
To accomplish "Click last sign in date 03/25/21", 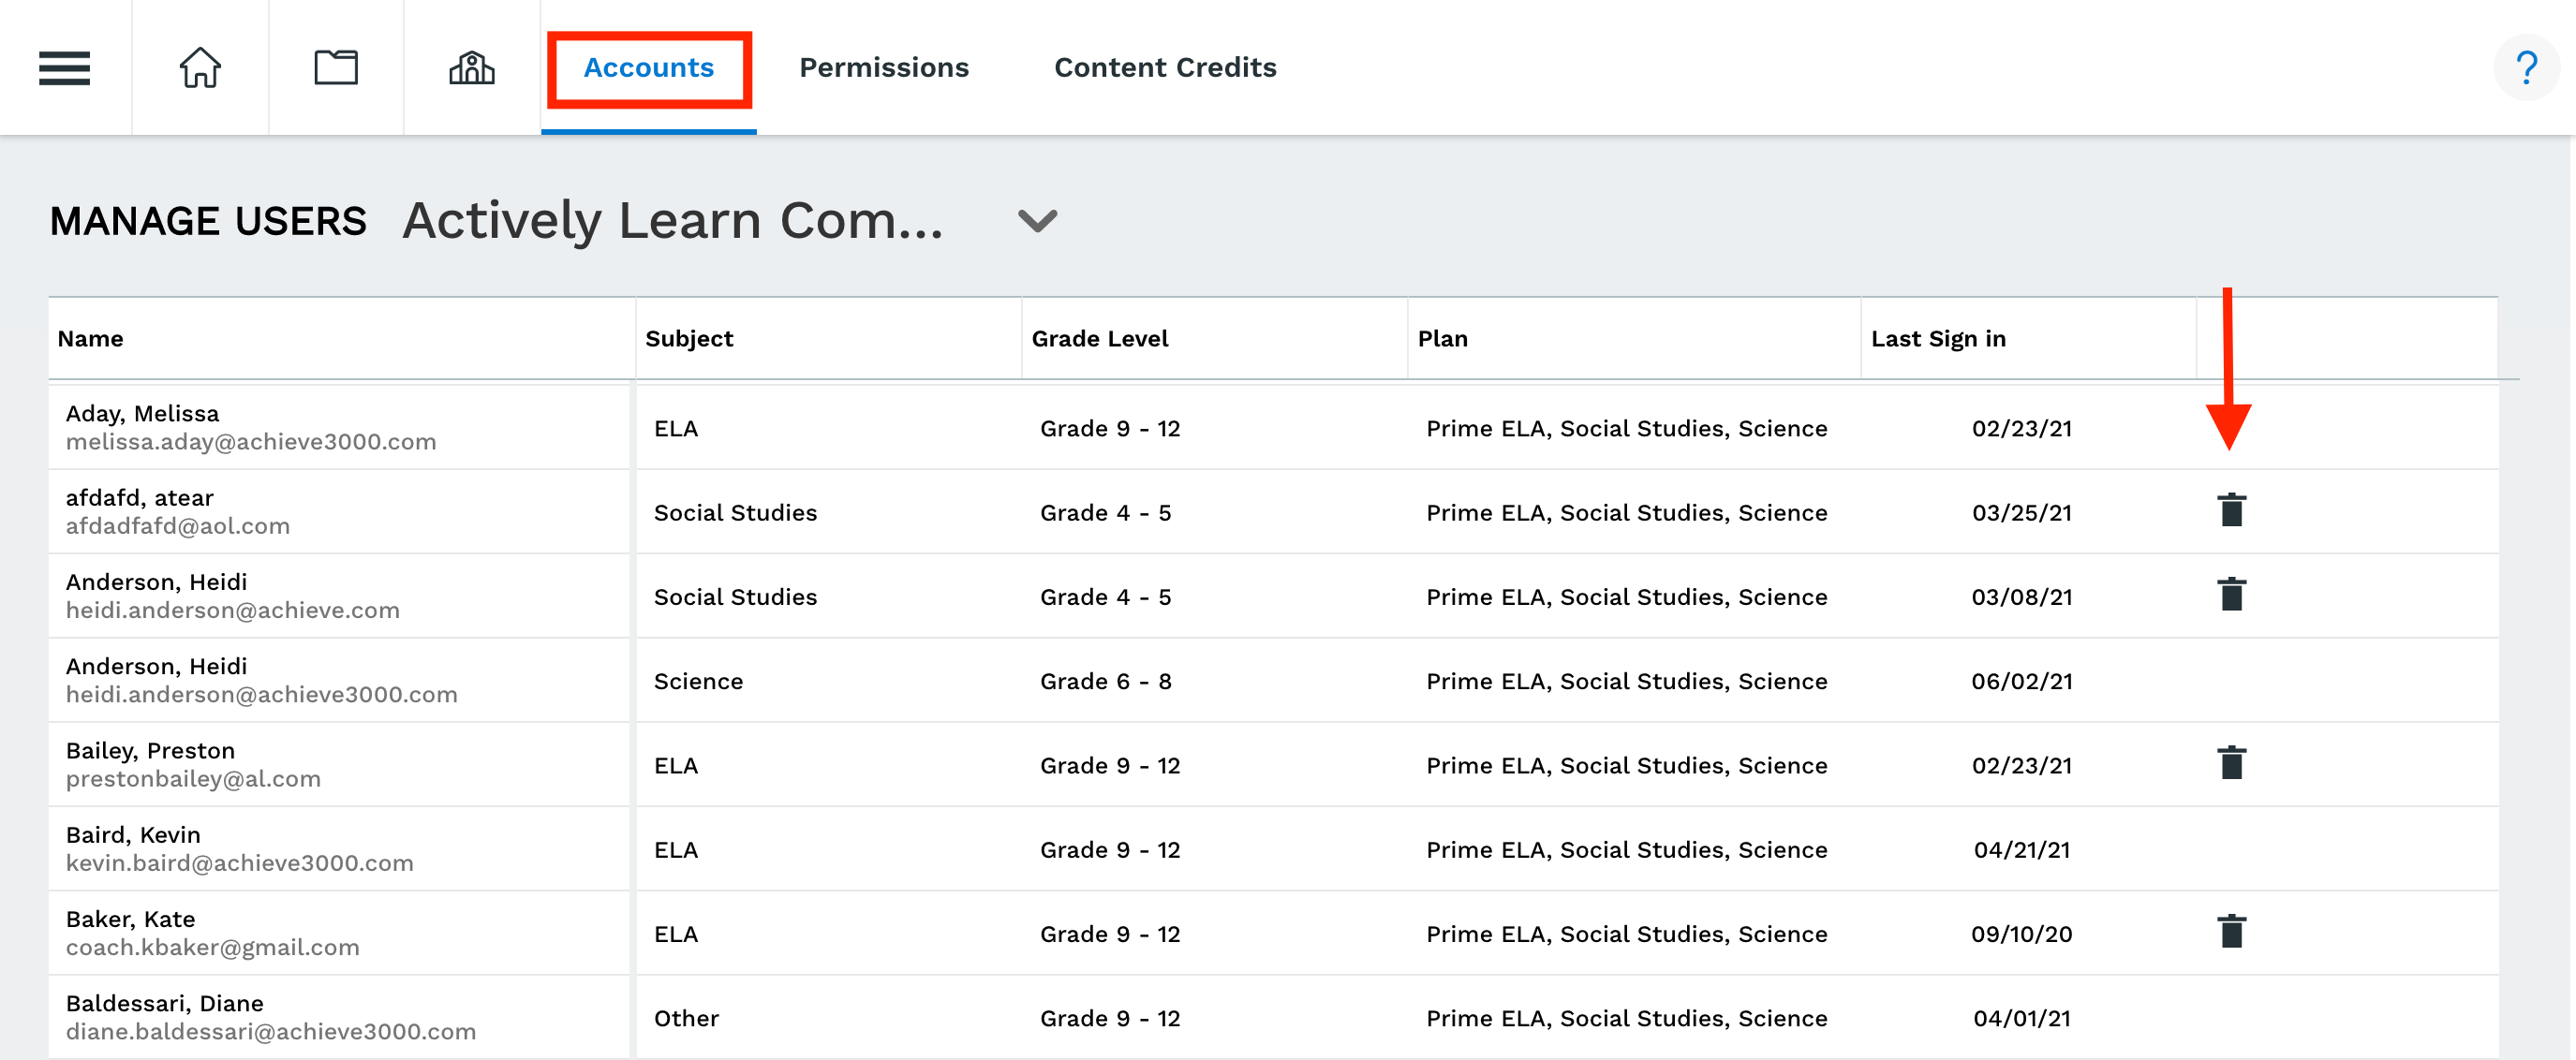I will coord(2022,513).
